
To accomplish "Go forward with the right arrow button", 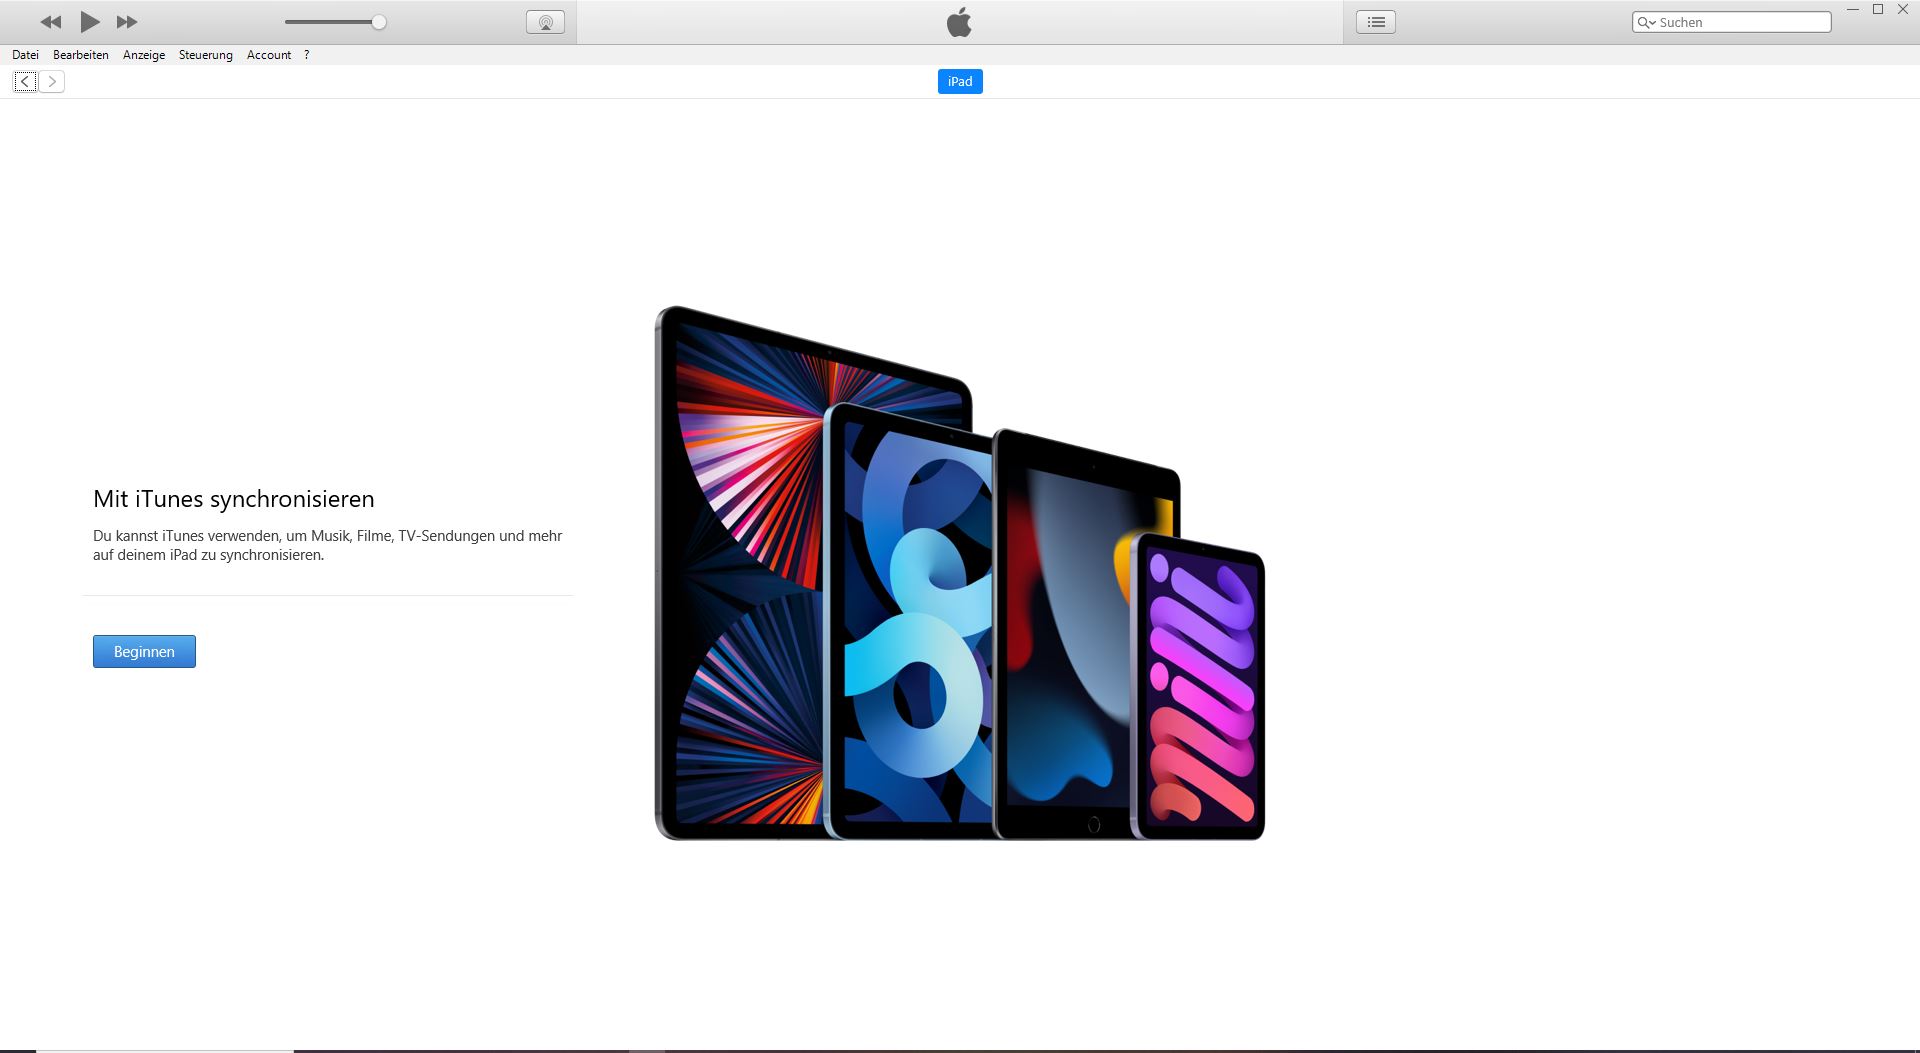I will pos(52,81).
